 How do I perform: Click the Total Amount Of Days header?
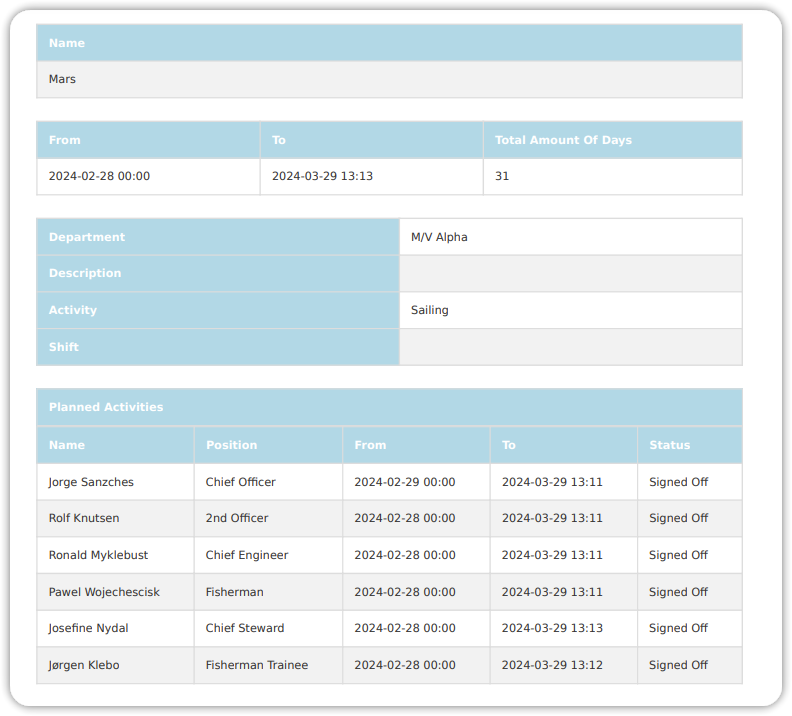coord(563,140)
